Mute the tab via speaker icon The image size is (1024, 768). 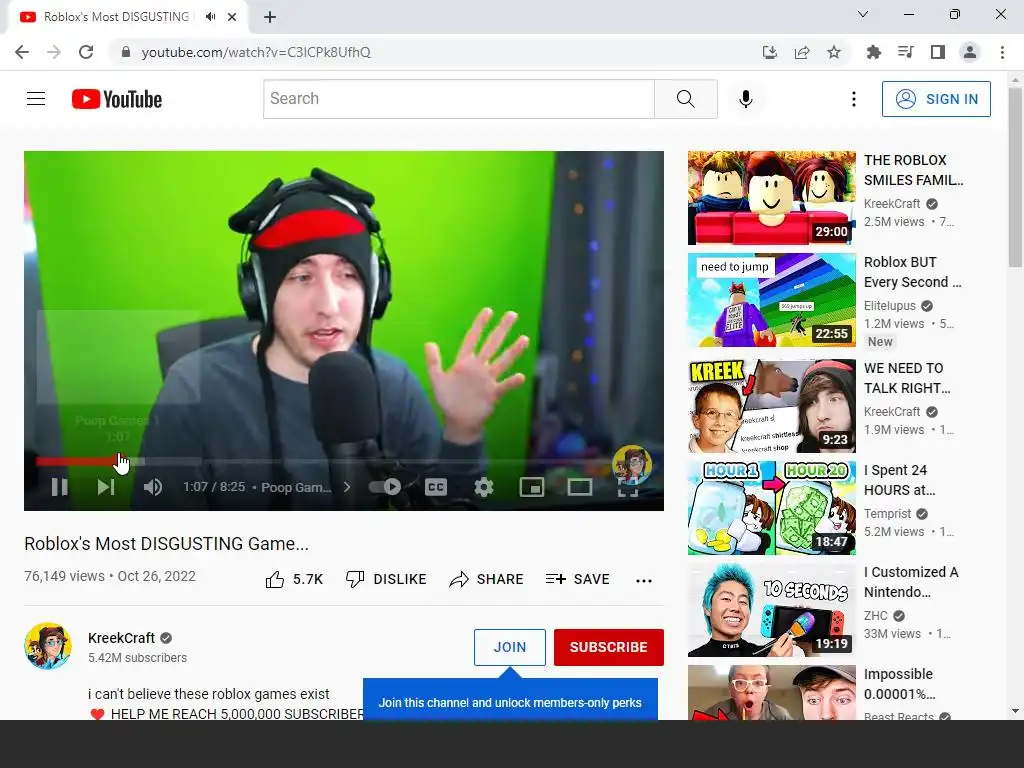[210, 17]
